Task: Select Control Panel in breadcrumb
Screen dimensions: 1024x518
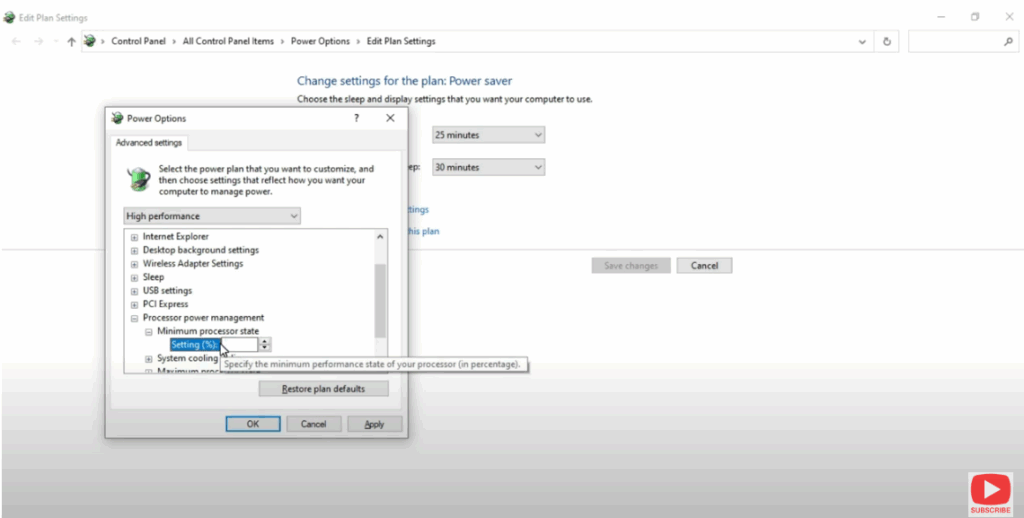Action: coord(138,41)
